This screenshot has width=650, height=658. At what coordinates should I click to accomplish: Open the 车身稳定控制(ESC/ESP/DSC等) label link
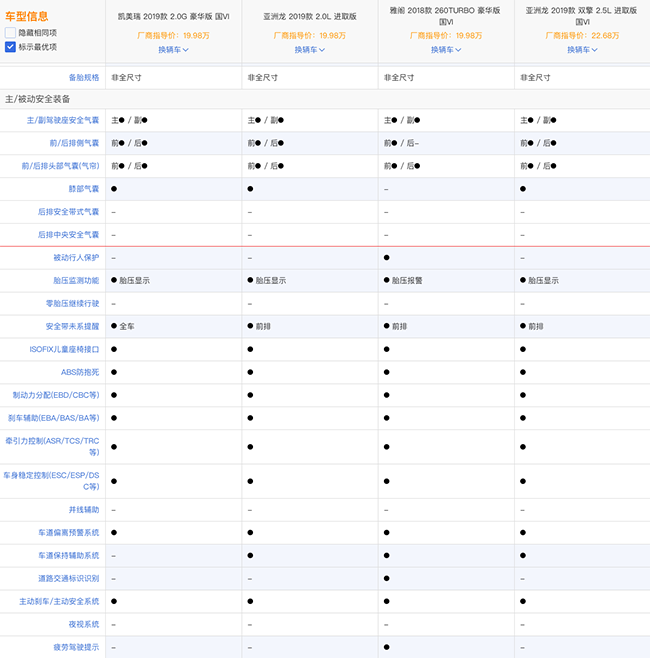point(52,481)
